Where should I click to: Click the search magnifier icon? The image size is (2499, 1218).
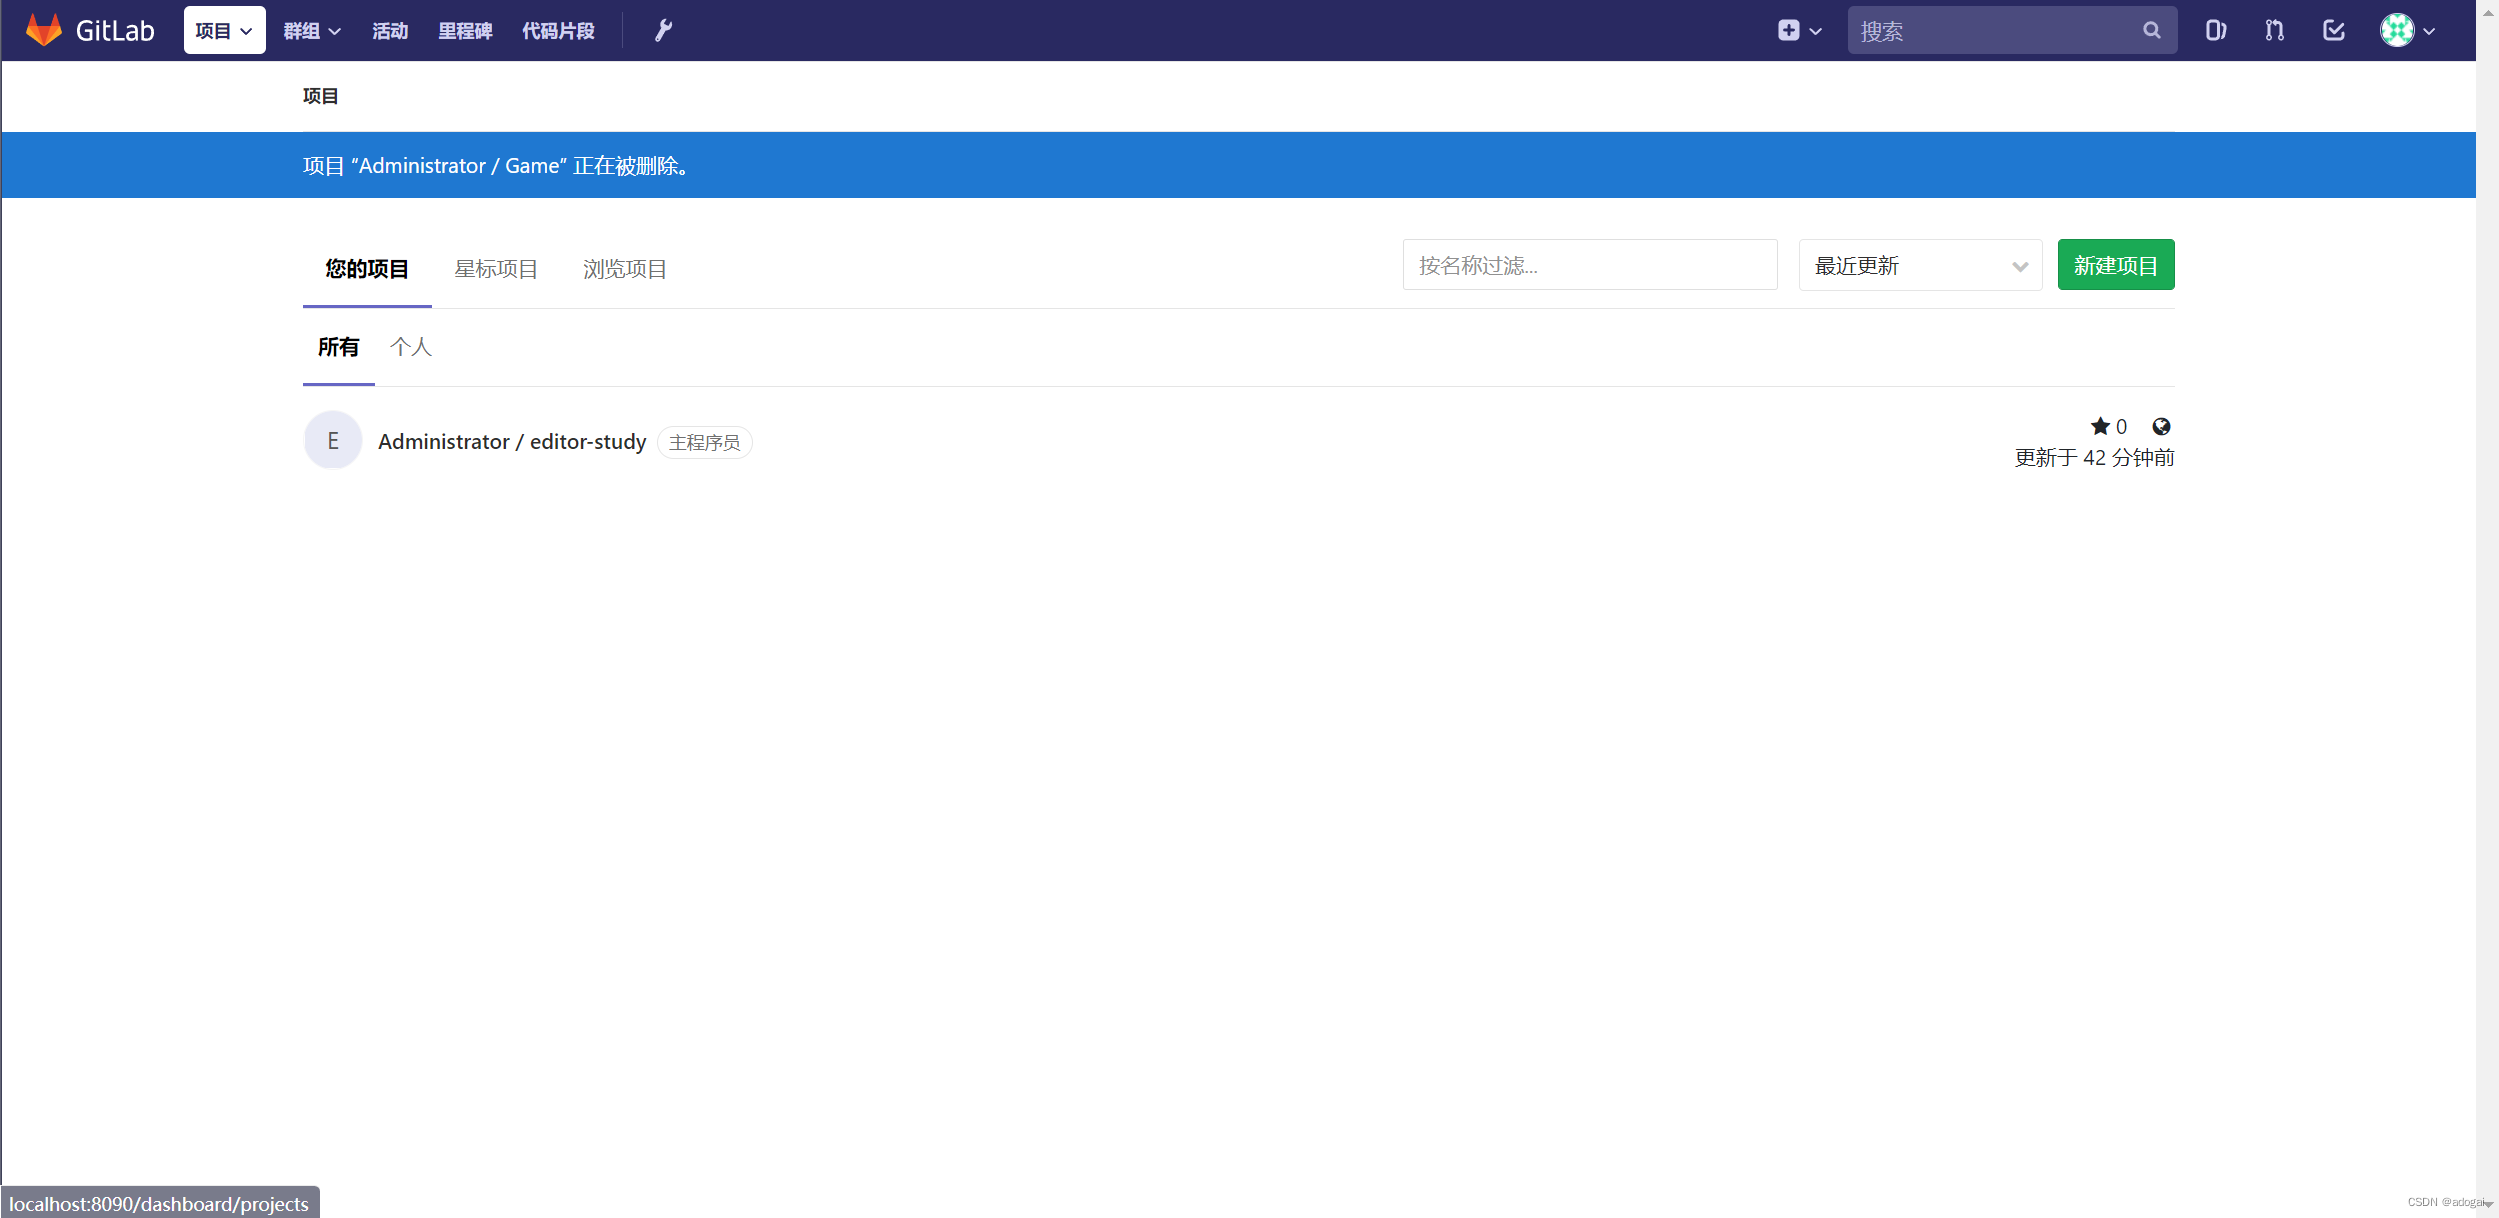coord(2151,31)
